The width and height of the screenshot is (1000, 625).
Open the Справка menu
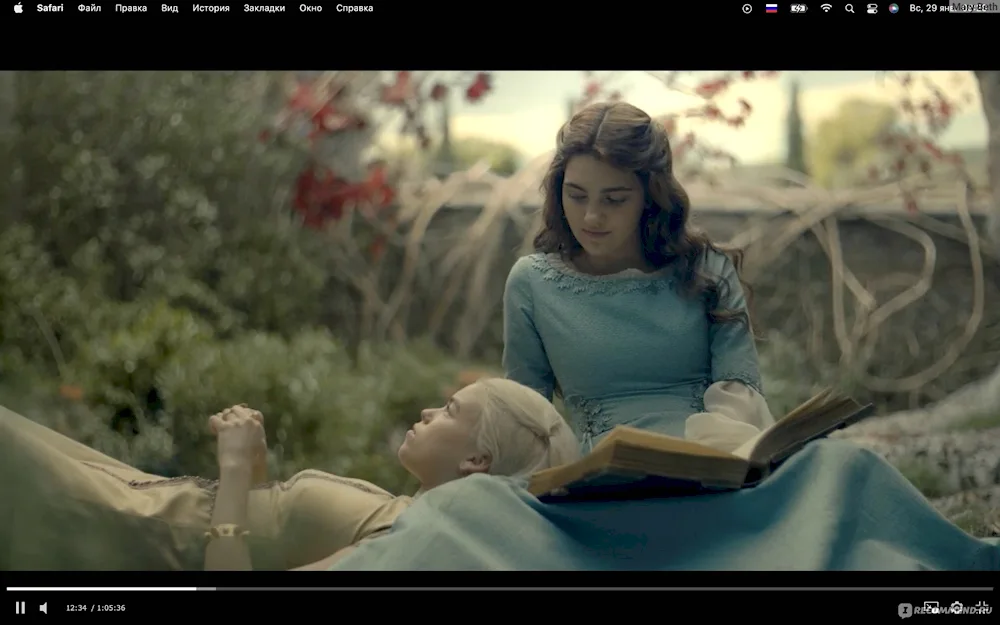pyautogui.click(x=355, y=8)
